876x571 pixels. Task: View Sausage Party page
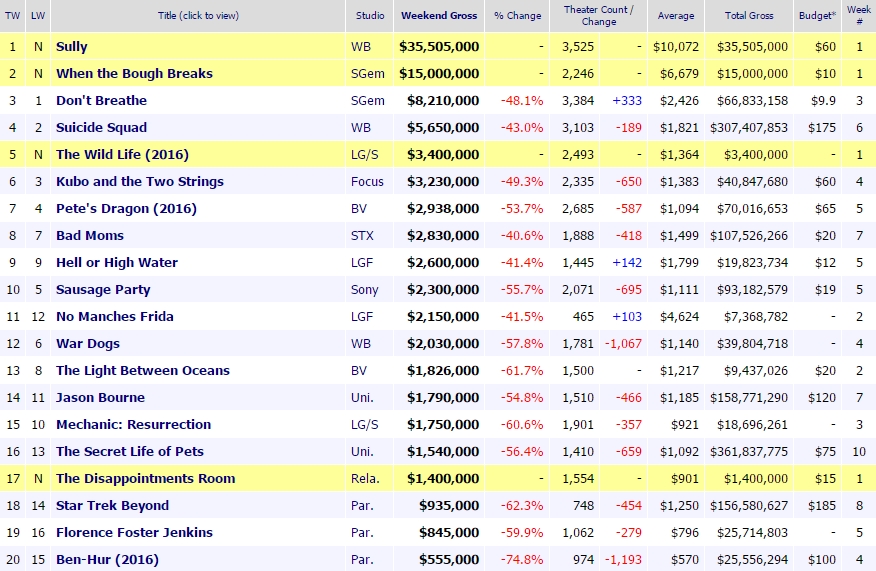tap(103, 289)
